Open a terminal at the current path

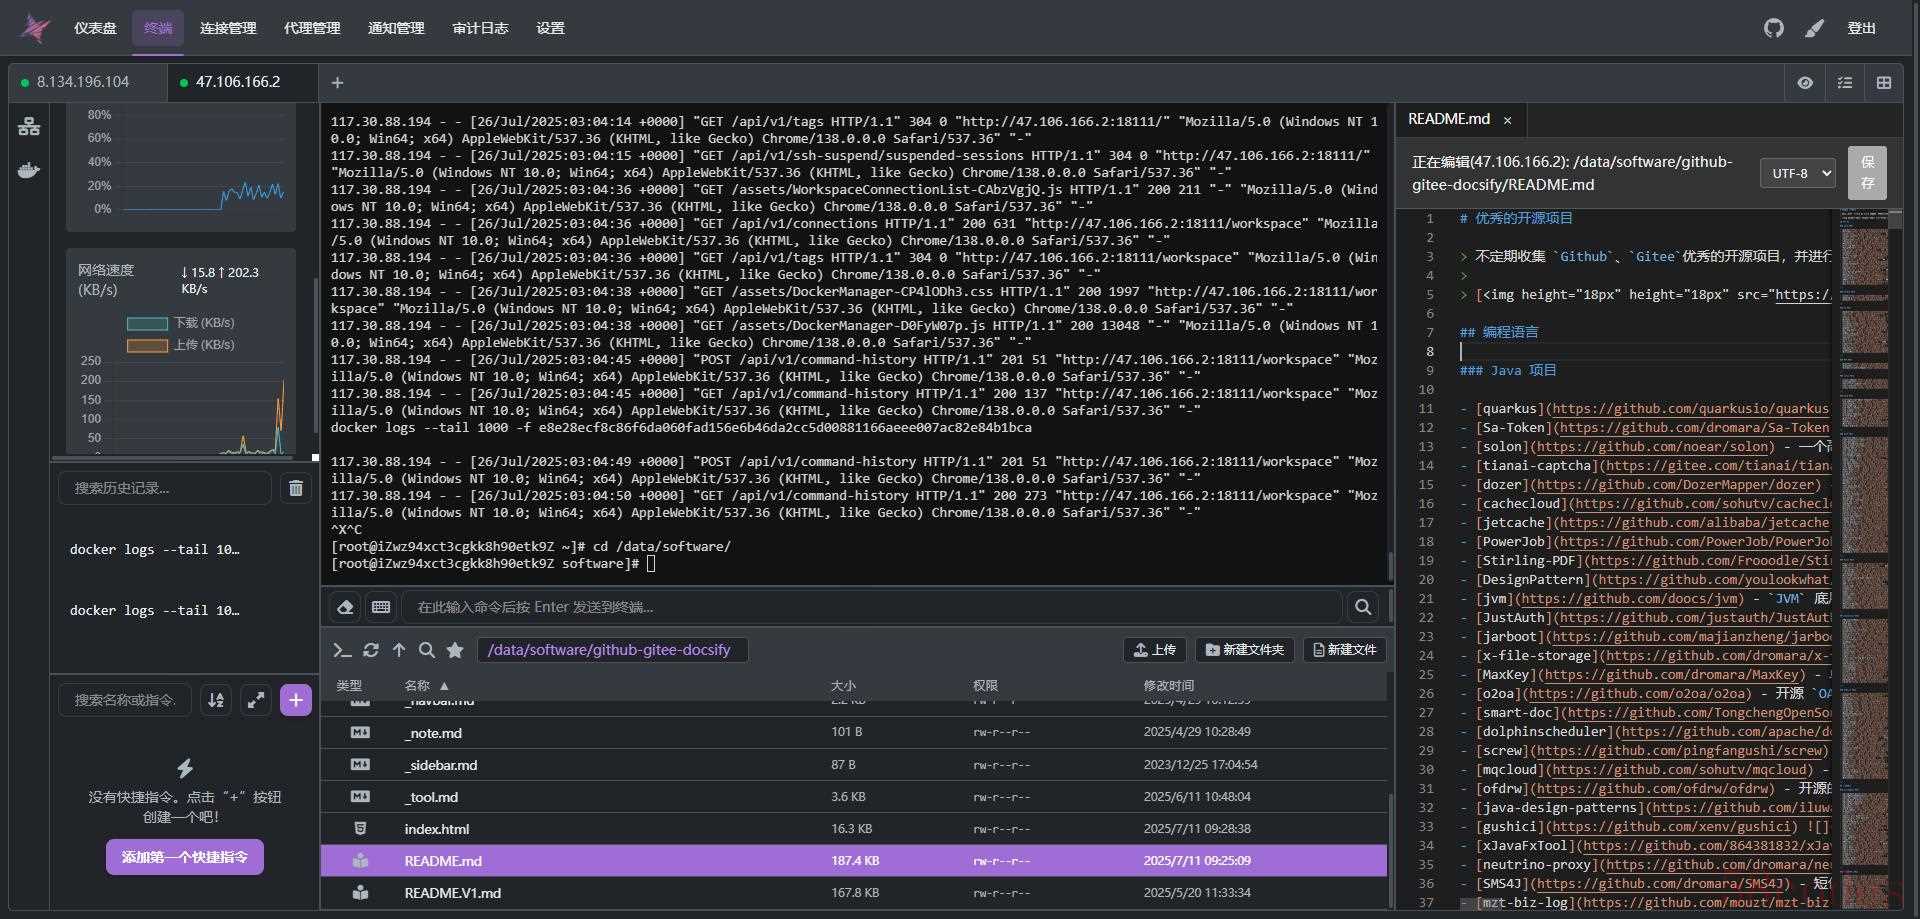(x=342, y=650)
